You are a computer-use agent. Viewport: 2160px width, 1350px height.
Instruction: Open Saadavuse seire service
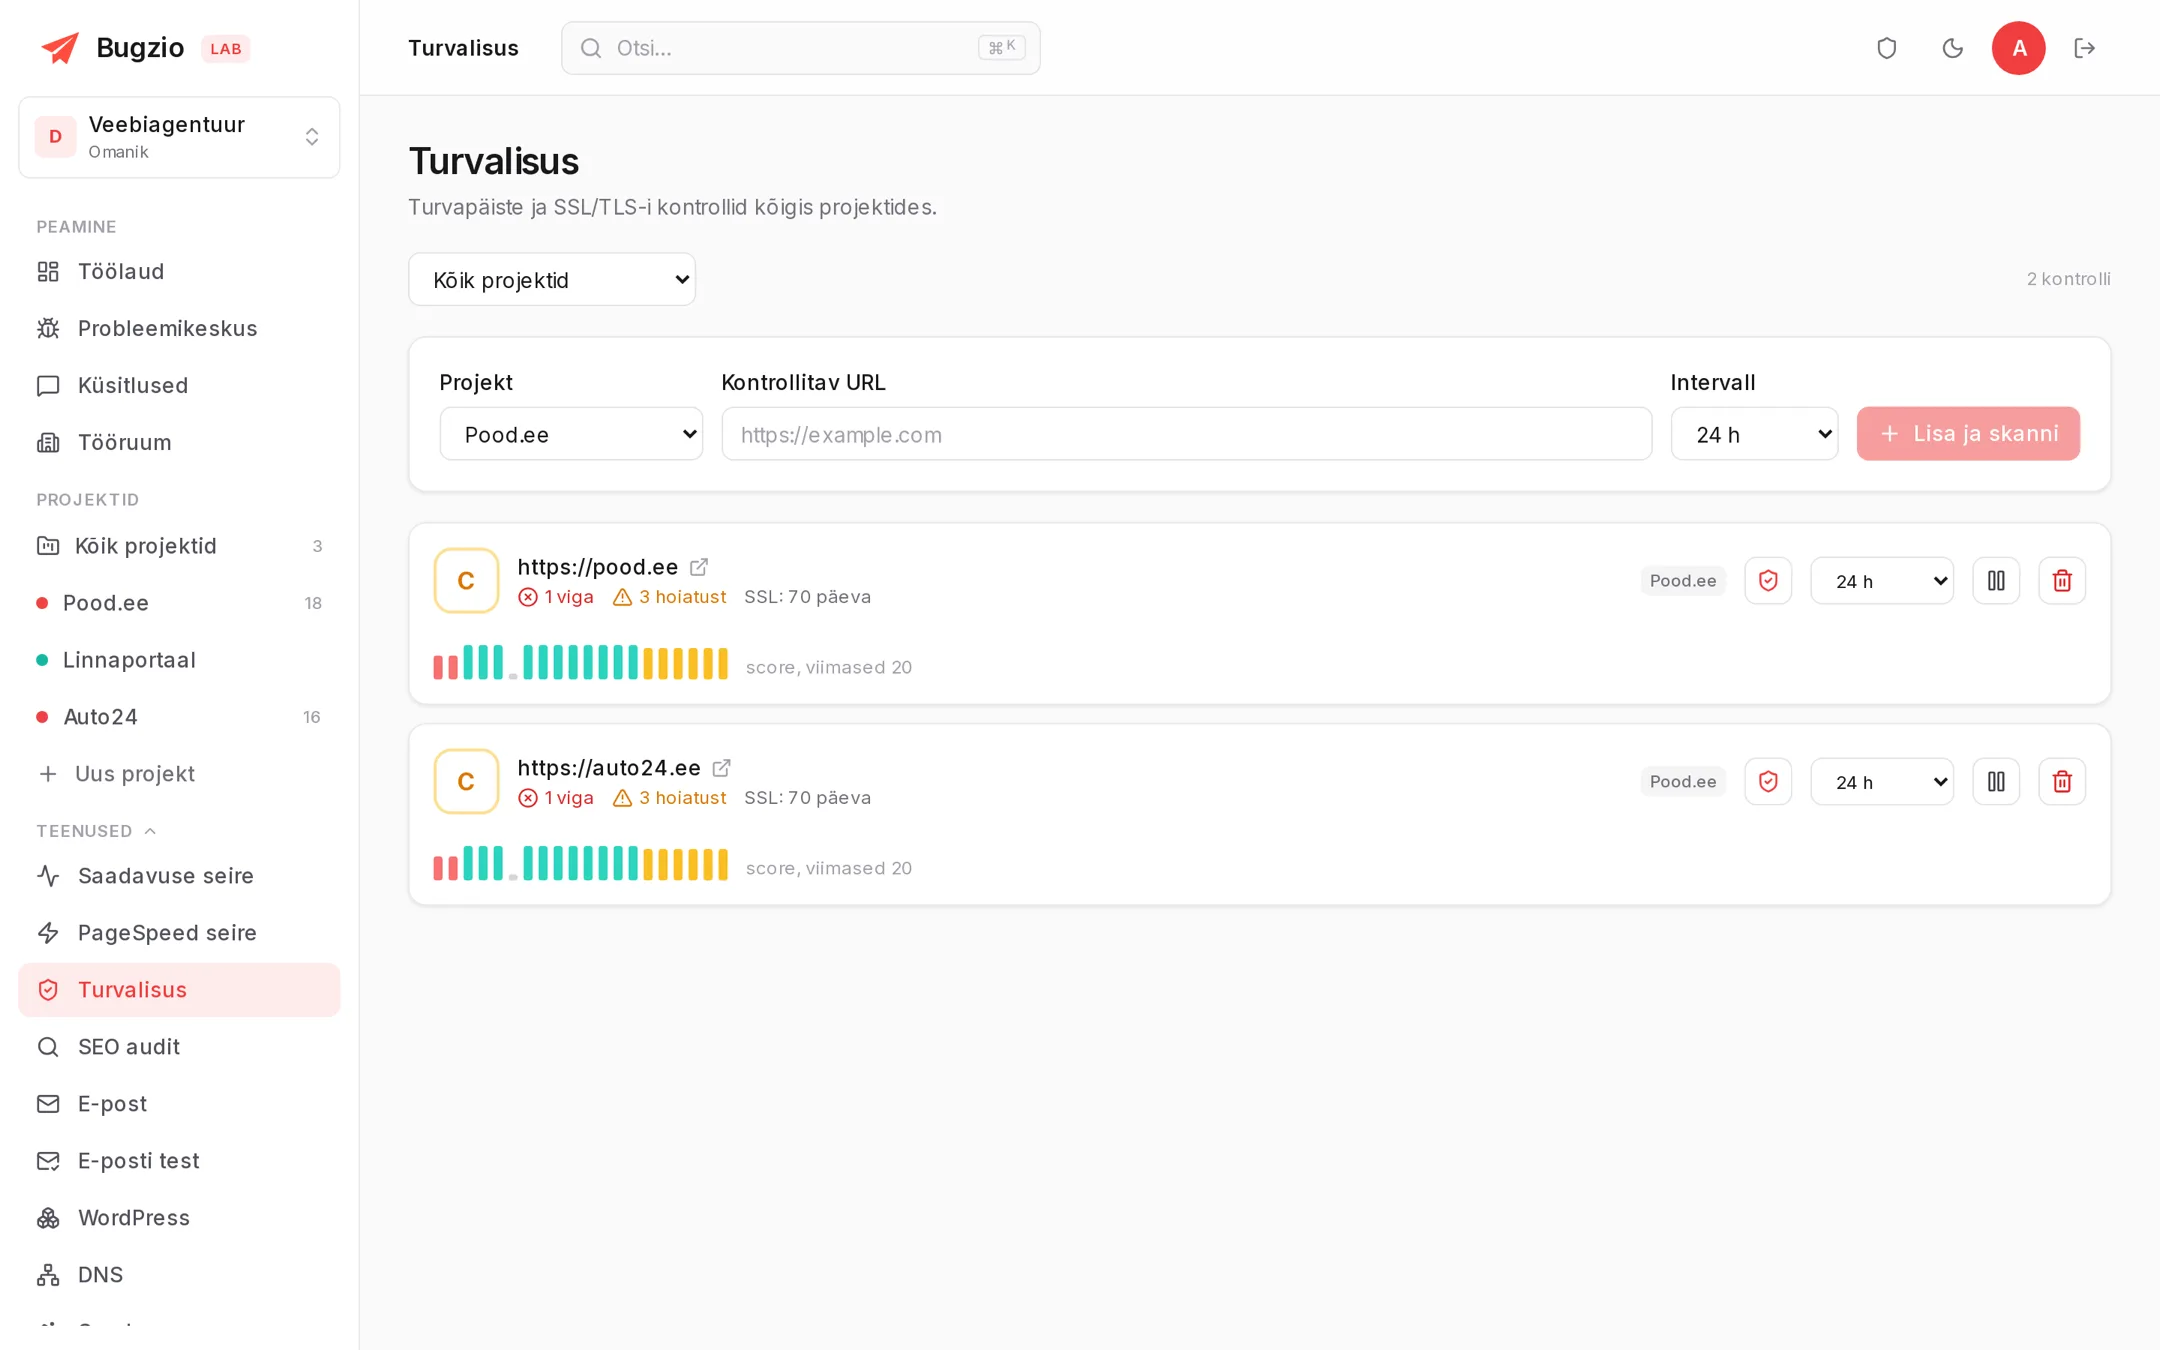click(x=179, y=876)
